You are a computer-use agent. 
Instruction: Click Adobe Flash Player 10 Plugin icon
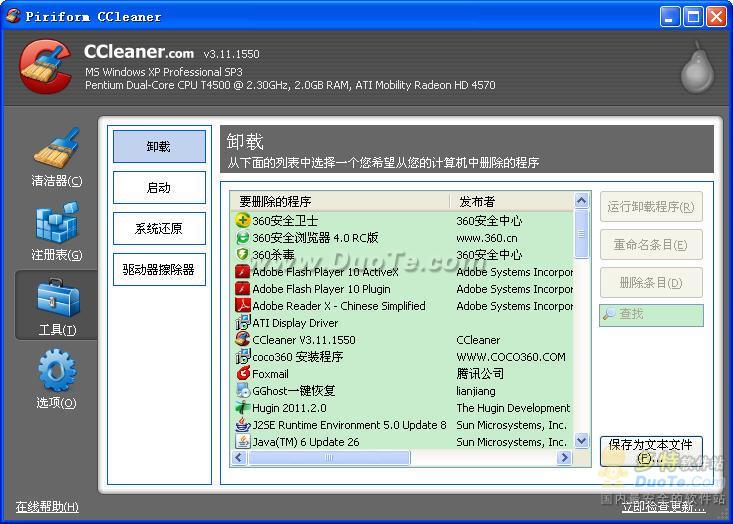click(242, 288)
